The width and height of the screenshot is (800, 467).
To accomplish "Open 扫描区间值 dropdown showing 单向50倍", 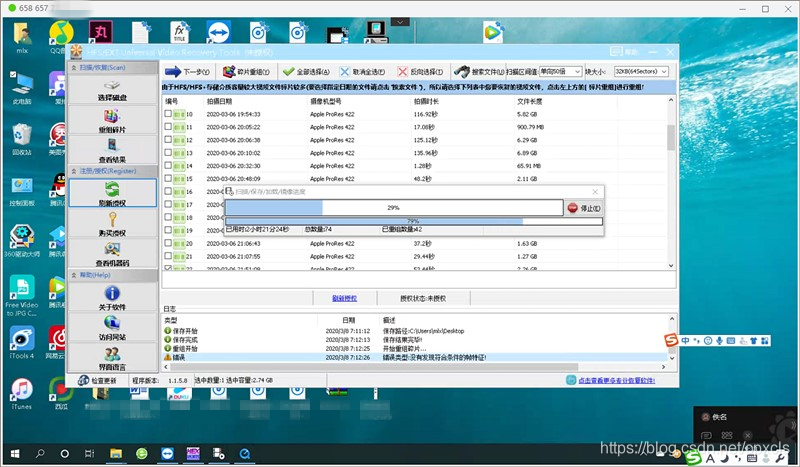I will [x=560, y=71].
